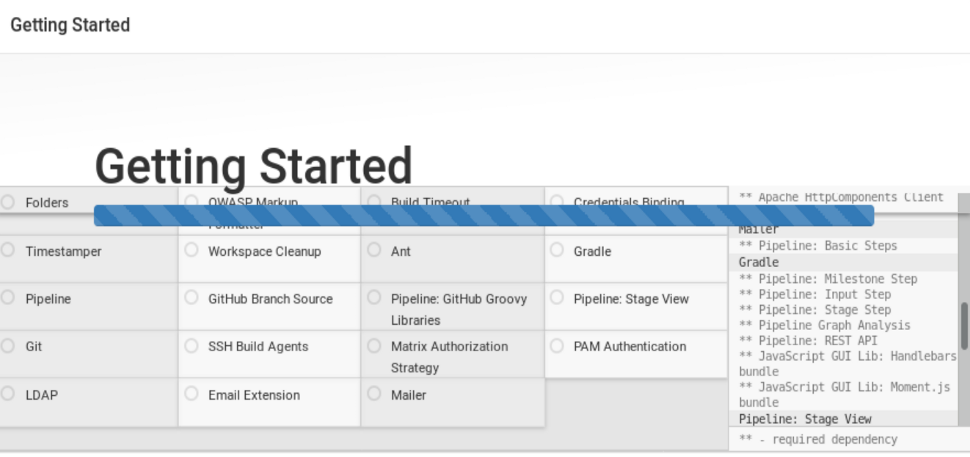The width and height of the screenshot is (970, 457).
Task: Select the Email Extension plugin name
Action: [x=254, y=395]
